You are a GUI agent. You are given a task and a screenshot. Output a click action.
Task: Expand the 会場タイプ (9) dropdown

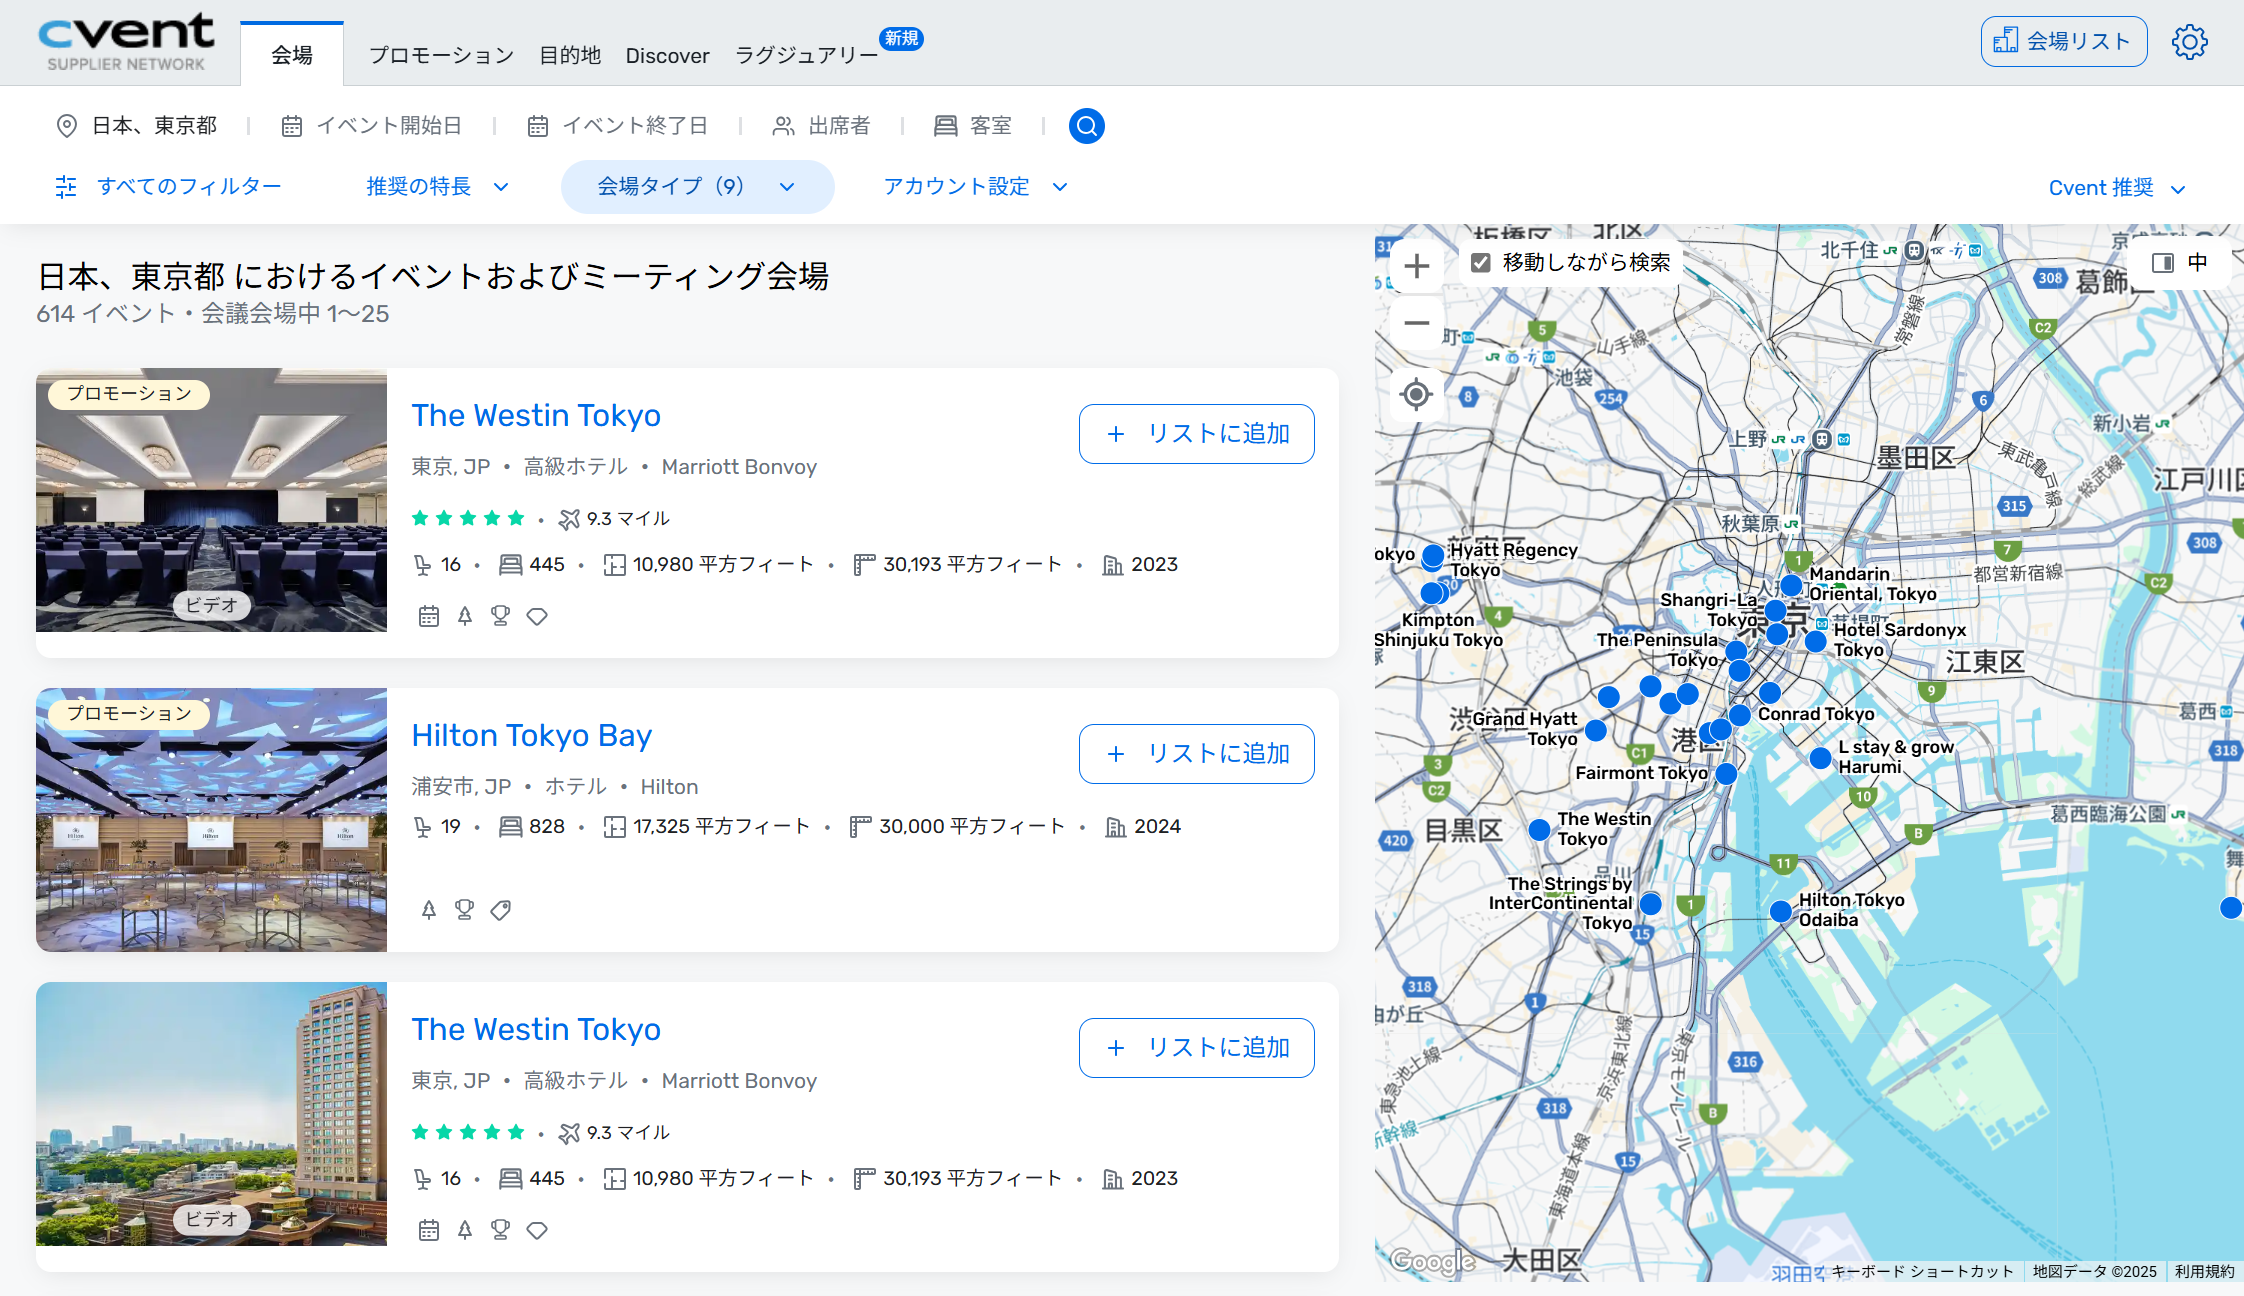(x=697, y=187)
